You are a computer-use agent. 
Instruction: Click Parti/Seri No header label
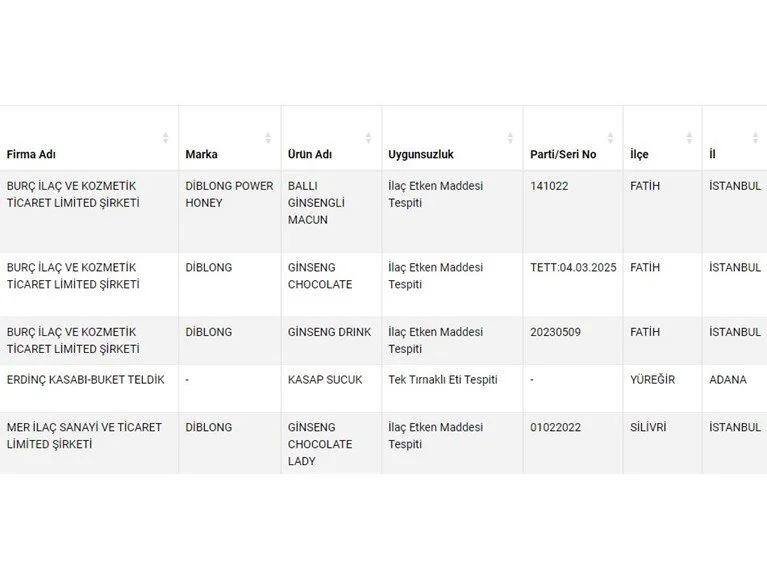point(563,155)
